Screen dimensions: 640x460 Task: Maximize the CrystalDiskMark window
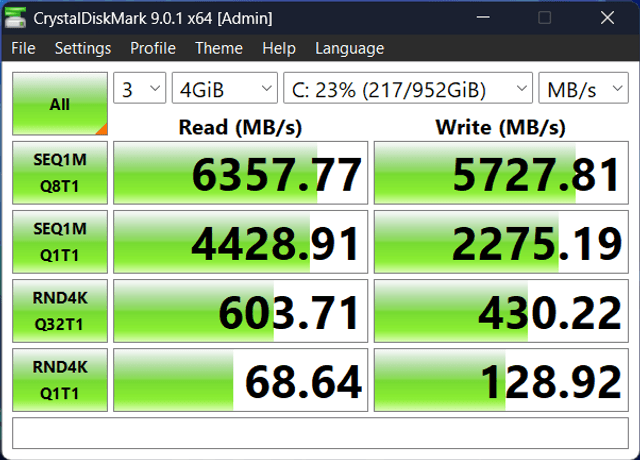pos(545,18)
